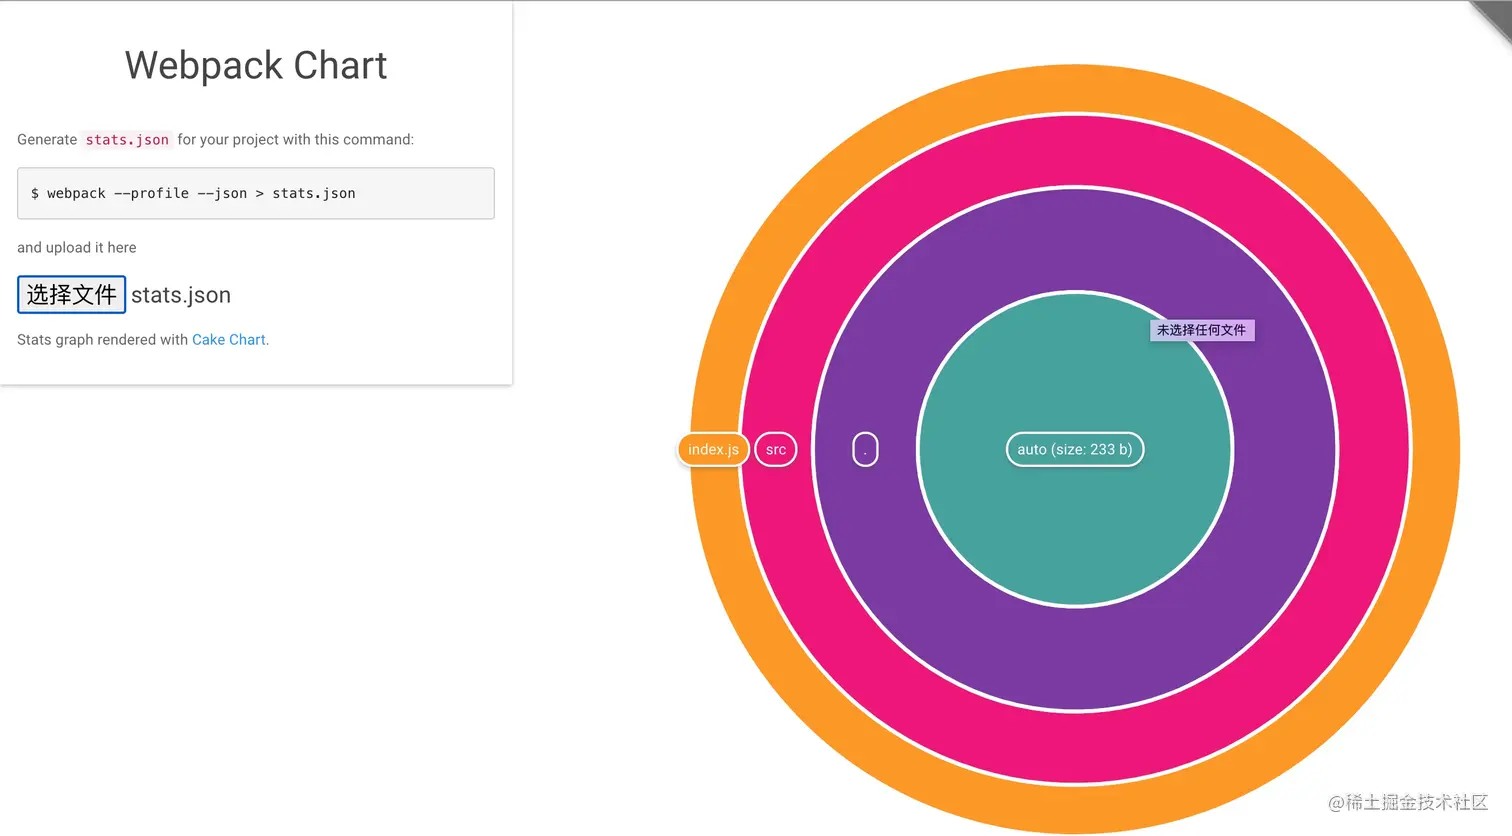
Task: Click the 未选择任何文件 tooltip
Action: 1201,330
